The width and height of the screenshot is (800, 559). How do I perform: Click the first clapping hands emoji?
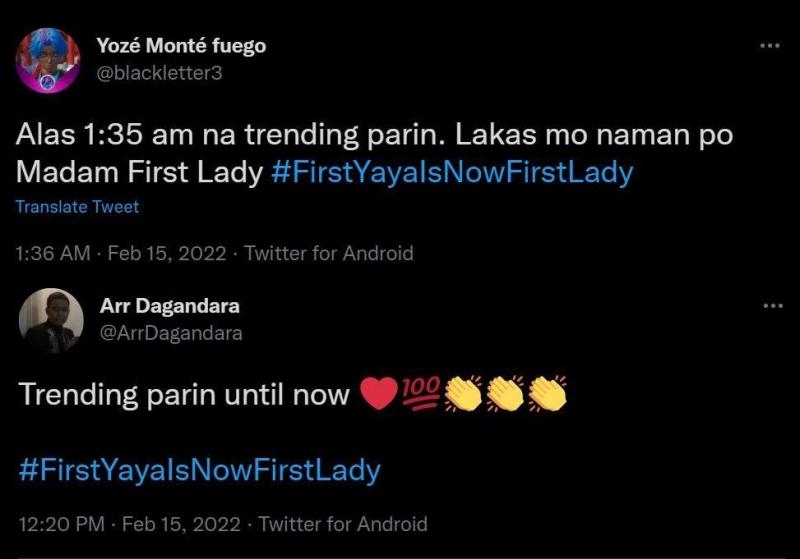(x=462, y=395)
